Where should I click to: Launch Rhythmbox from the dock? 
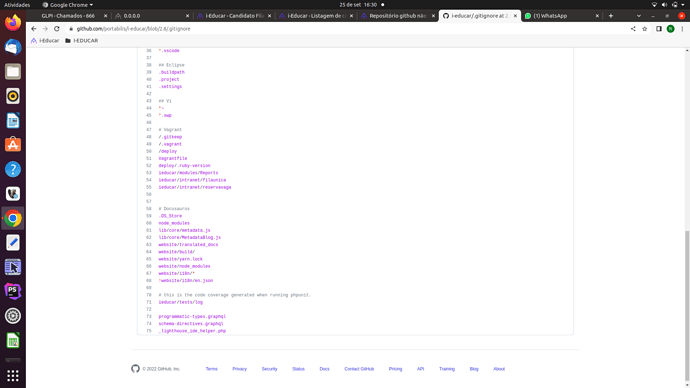13,96
